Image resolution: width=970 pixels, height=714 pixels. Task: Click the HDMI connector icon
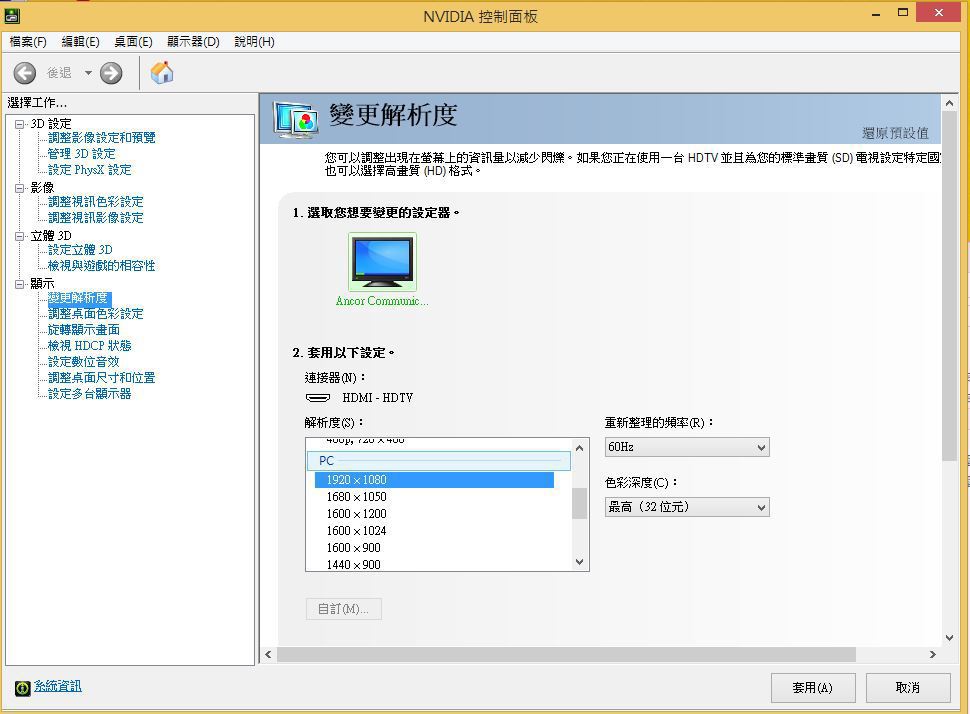coord(318,398)
